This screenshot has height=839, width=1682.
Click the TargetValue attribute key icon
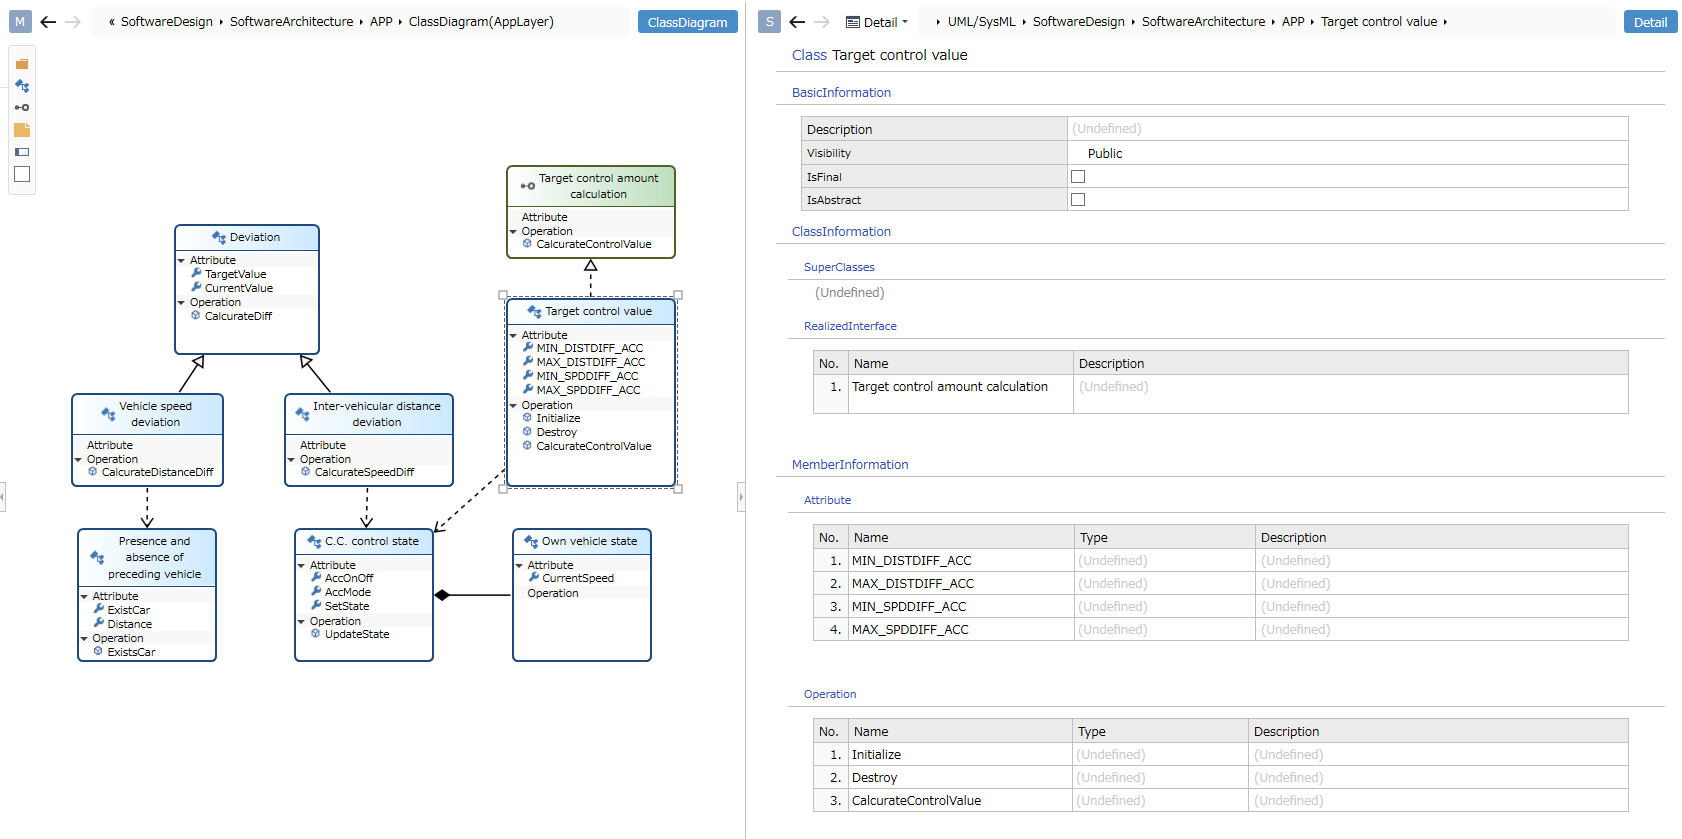pos(196,273)
